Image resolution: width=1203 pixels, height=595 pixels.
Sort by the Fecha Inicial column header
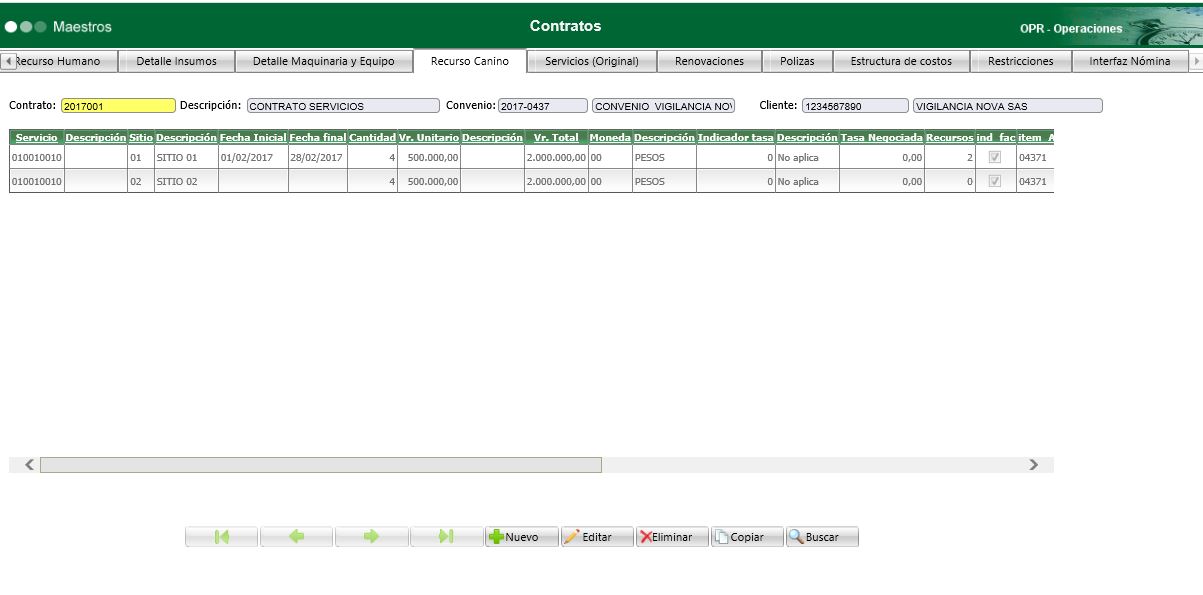[x=253, y=137]
